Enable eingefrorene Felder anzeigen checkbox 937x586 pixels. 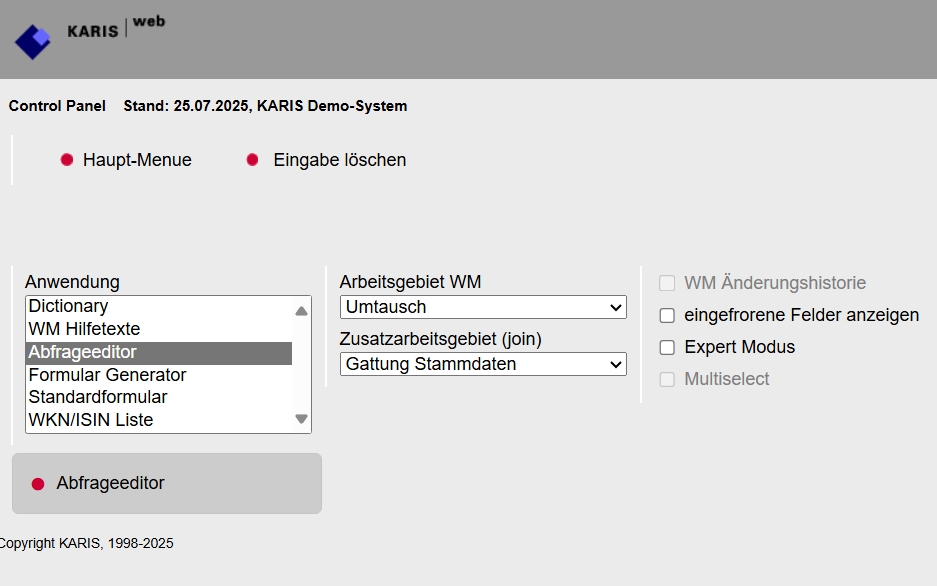pyautogui.click(x=667, y=315)
